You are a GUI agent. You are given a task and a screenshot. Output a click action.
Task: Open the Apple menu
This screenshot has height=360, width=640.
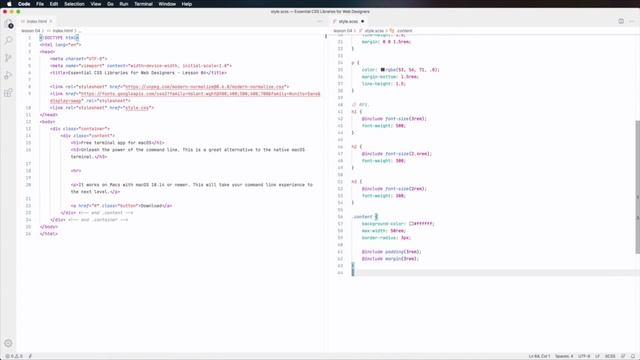[x=9, y=4]
